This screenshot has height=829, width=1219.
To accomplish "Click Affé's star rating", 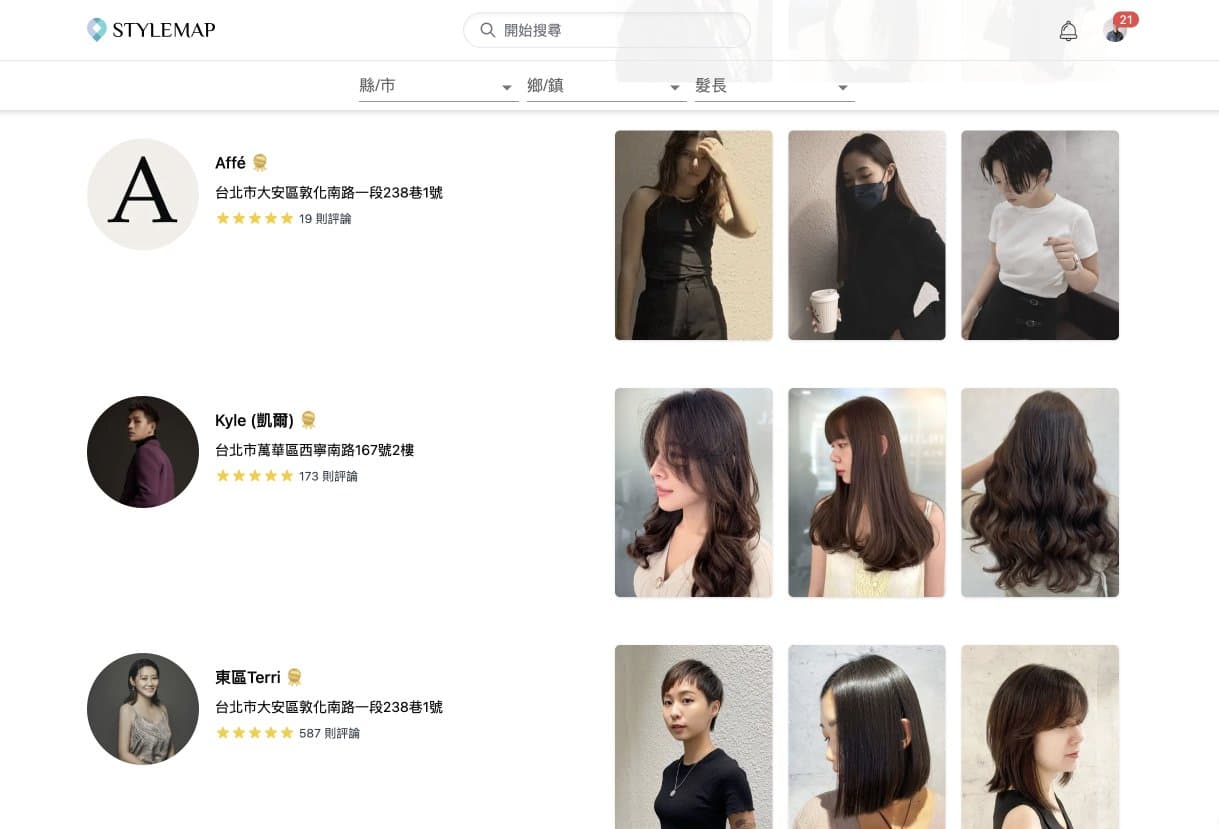I will (x=254, y=218).
